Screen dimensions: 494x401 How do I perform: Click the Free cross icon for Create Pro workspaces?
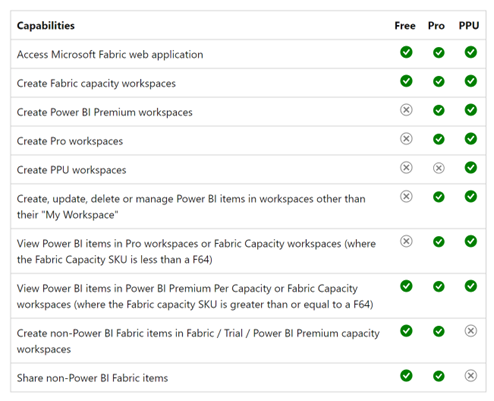tap(406, 139)
